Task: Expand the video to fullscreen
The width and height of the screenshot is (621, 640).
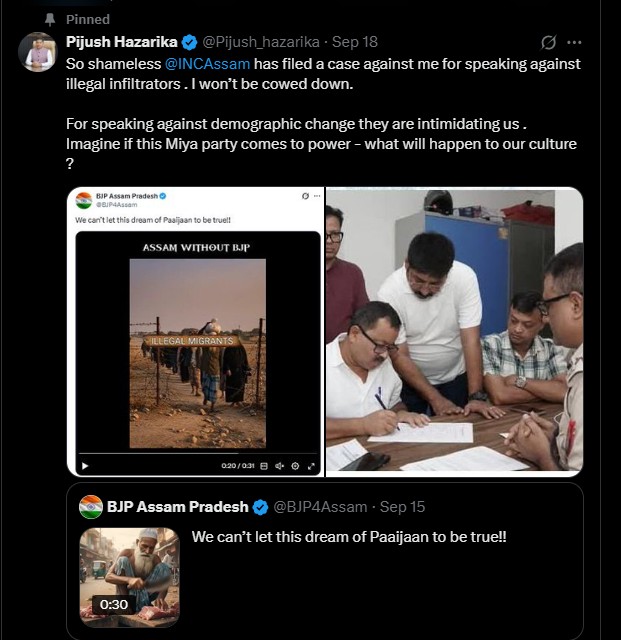Action: point(311,465)
